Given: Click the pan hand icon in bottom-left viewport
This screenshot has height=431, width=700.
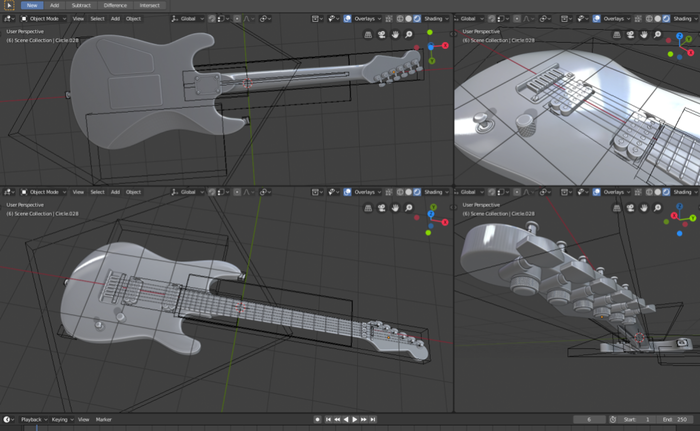Looking at the screenshot, I should [395, 207].
